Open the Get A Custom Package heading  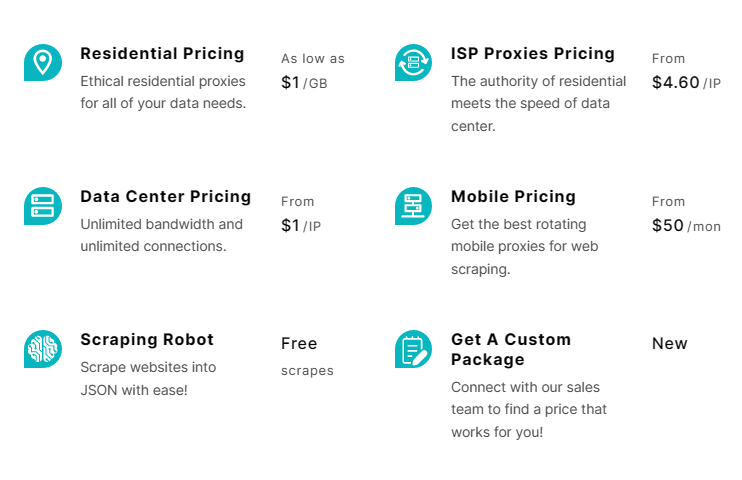[x=511, y=349]
